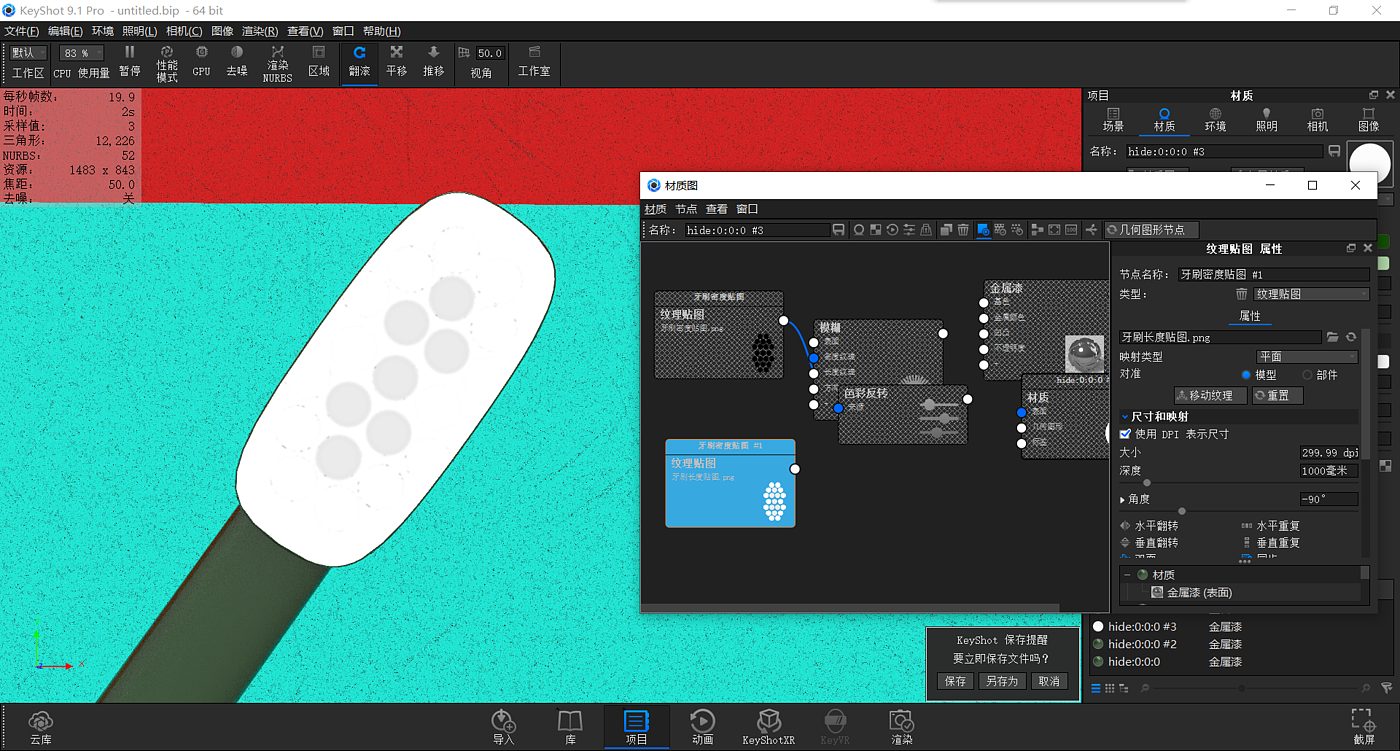Delete node via trash icon beside 类型
Image resolution: width=1400 pixels, height=751 pixels.
(x=1242, y=295)
